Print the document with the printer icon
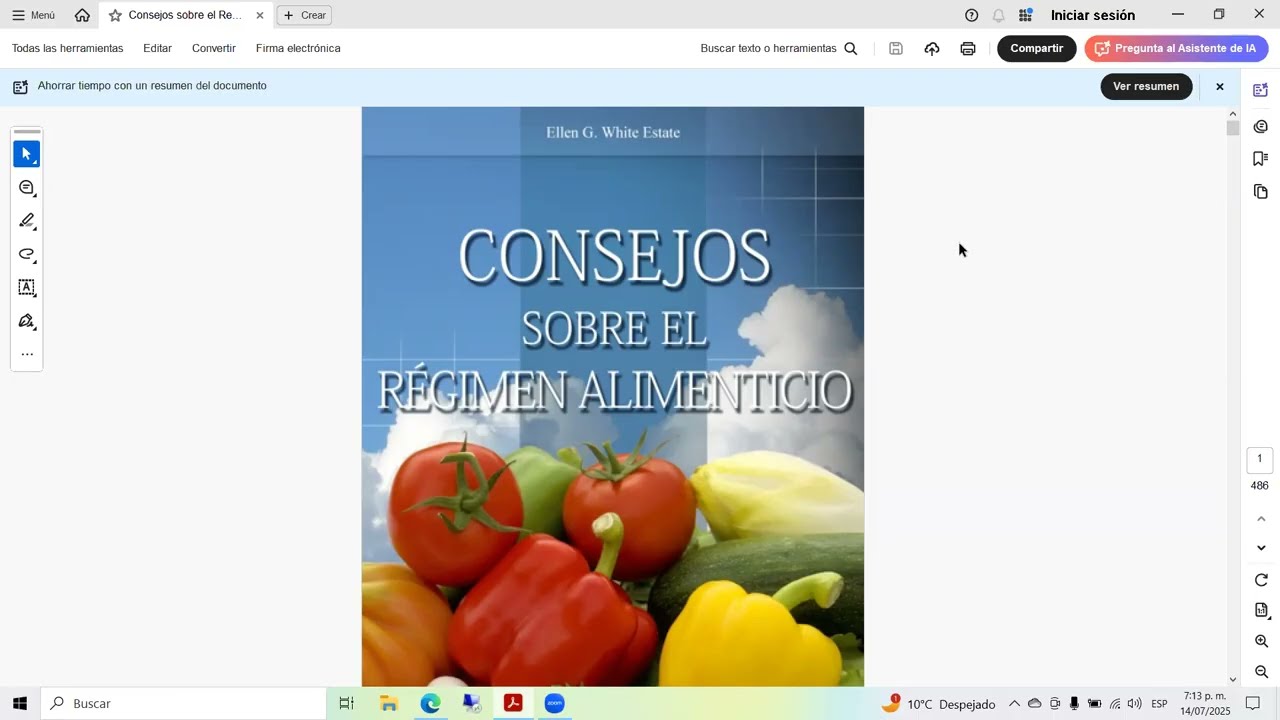Image resolution: width=1280 pixels, height=720 pixels. [968, 48]
